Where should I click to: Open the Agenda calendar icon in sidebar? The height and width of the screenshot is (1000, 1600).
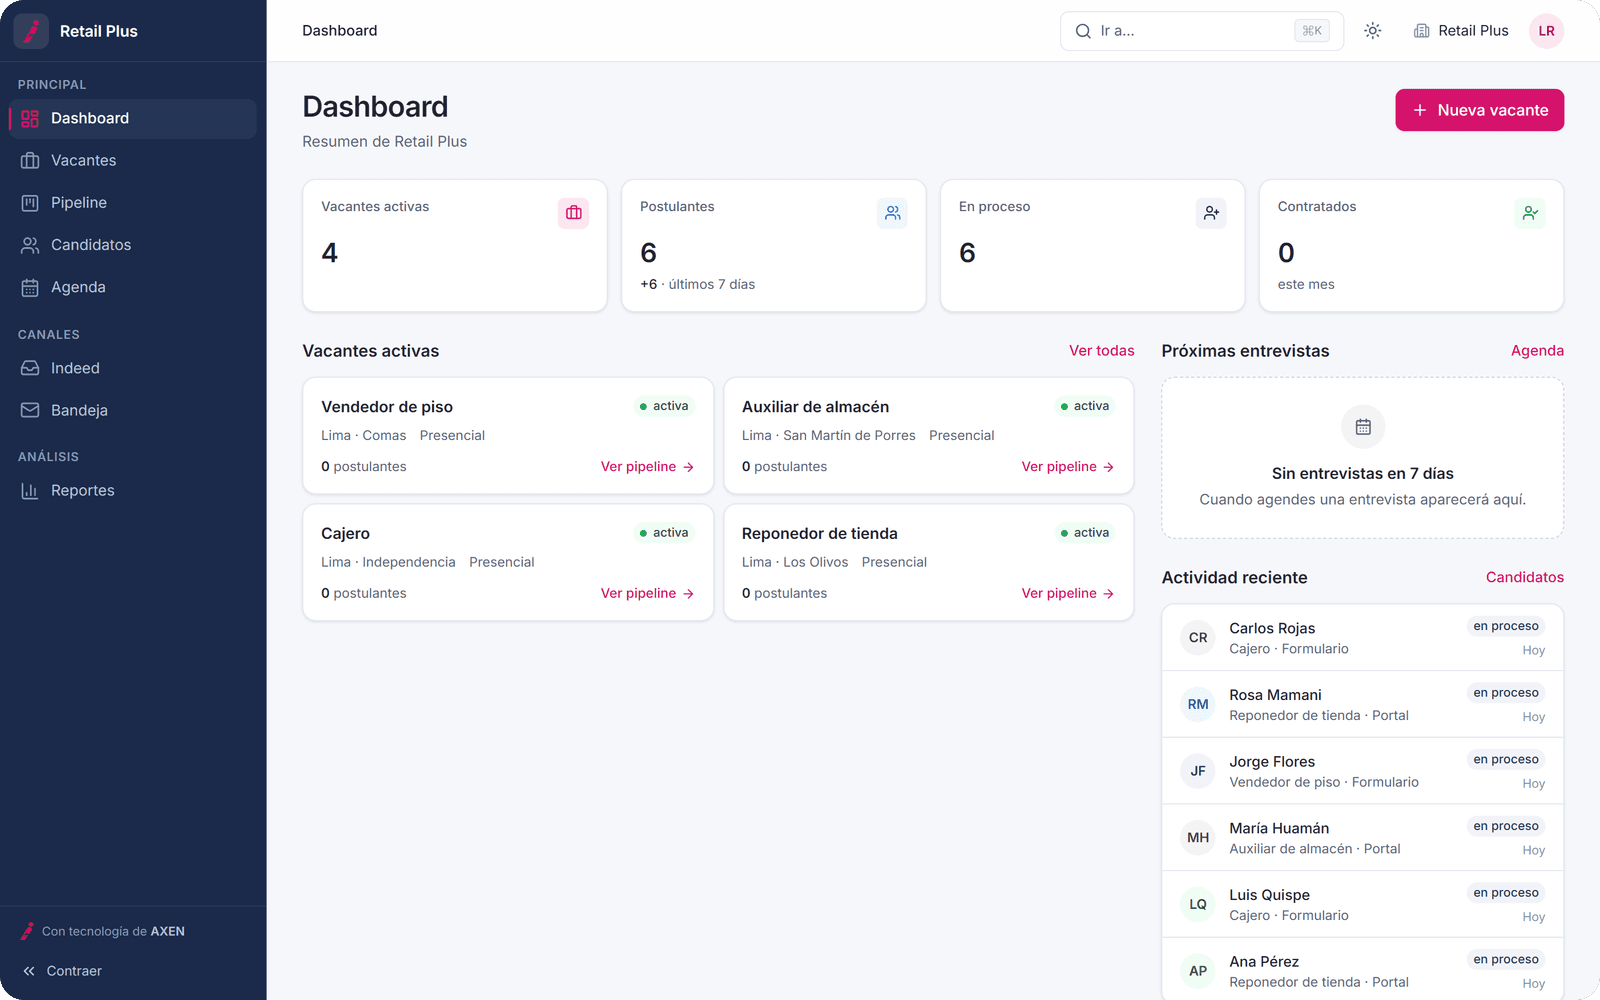click(30, 288)
